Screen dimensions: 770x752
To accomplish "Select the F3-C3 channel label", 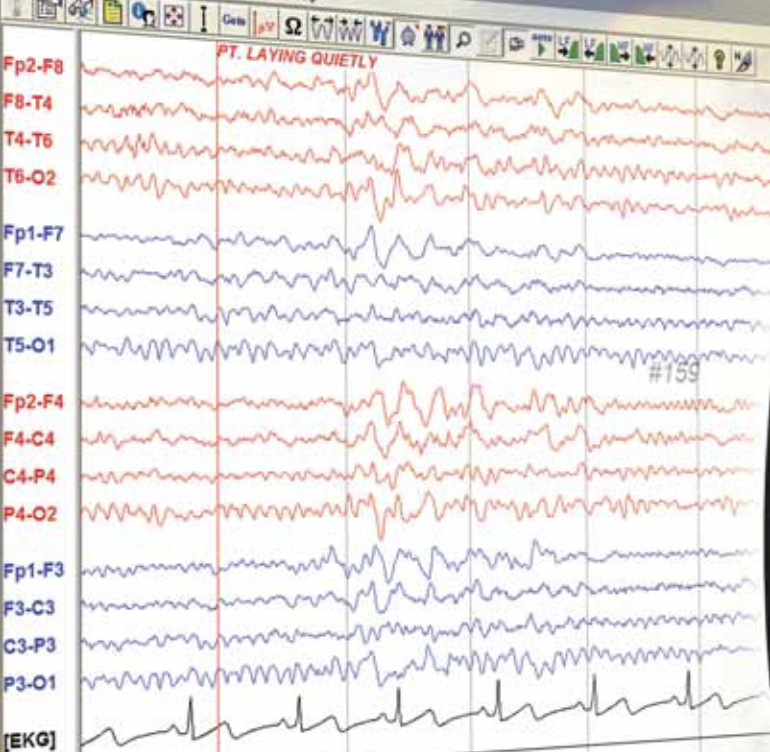I will pos(29,608).
